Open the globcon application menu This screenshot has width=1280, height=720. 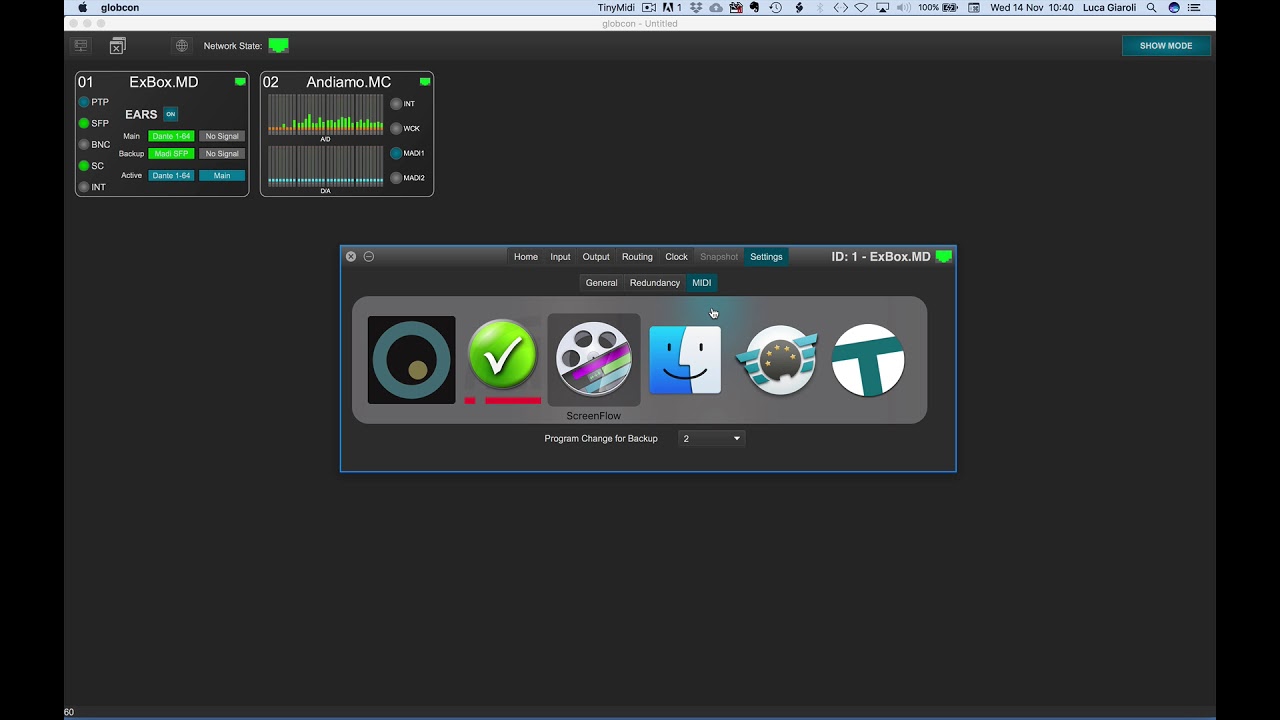120,7
